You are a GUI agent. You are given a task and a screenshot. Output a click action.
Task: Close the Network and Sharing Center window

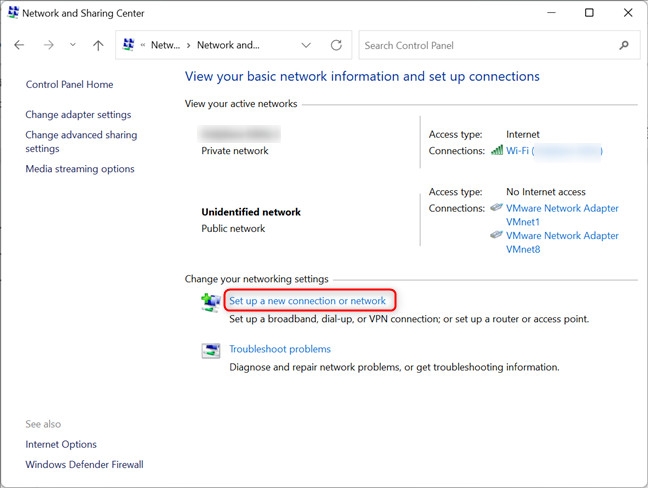[x=628, y=13]
